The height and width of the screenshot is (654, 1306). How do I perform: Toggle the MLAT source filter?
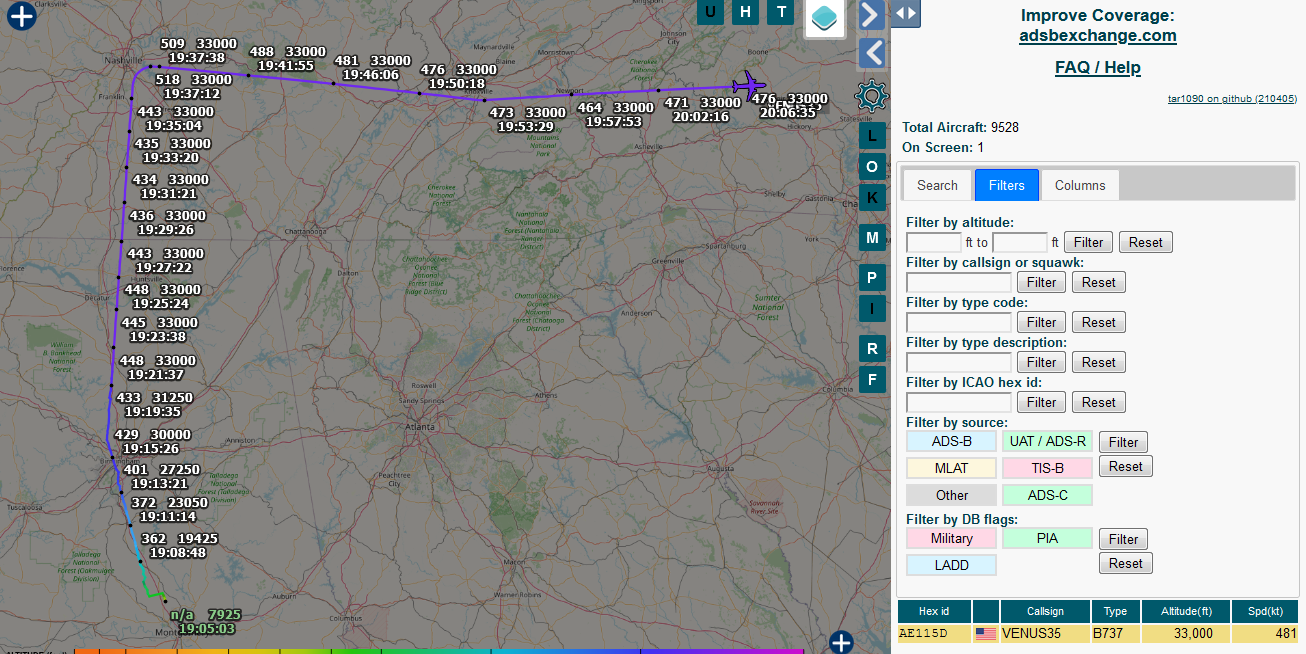[x=952, y=468]
